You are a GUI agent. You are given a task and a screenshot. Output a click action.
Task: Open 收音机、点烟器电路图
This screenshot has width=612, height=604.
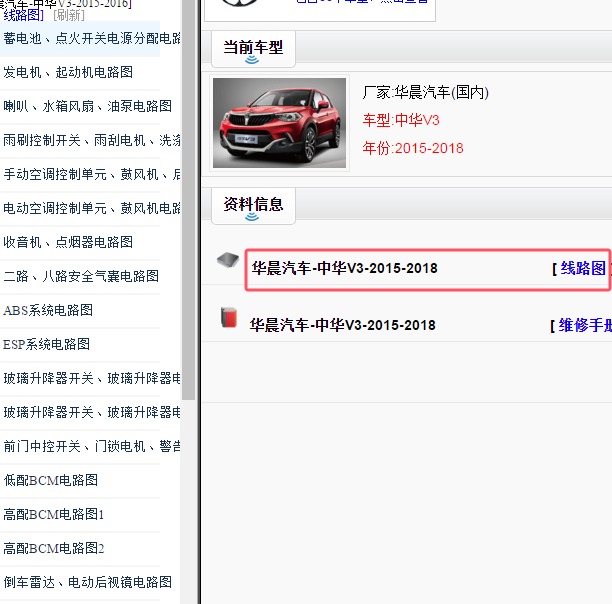point(68,242)
